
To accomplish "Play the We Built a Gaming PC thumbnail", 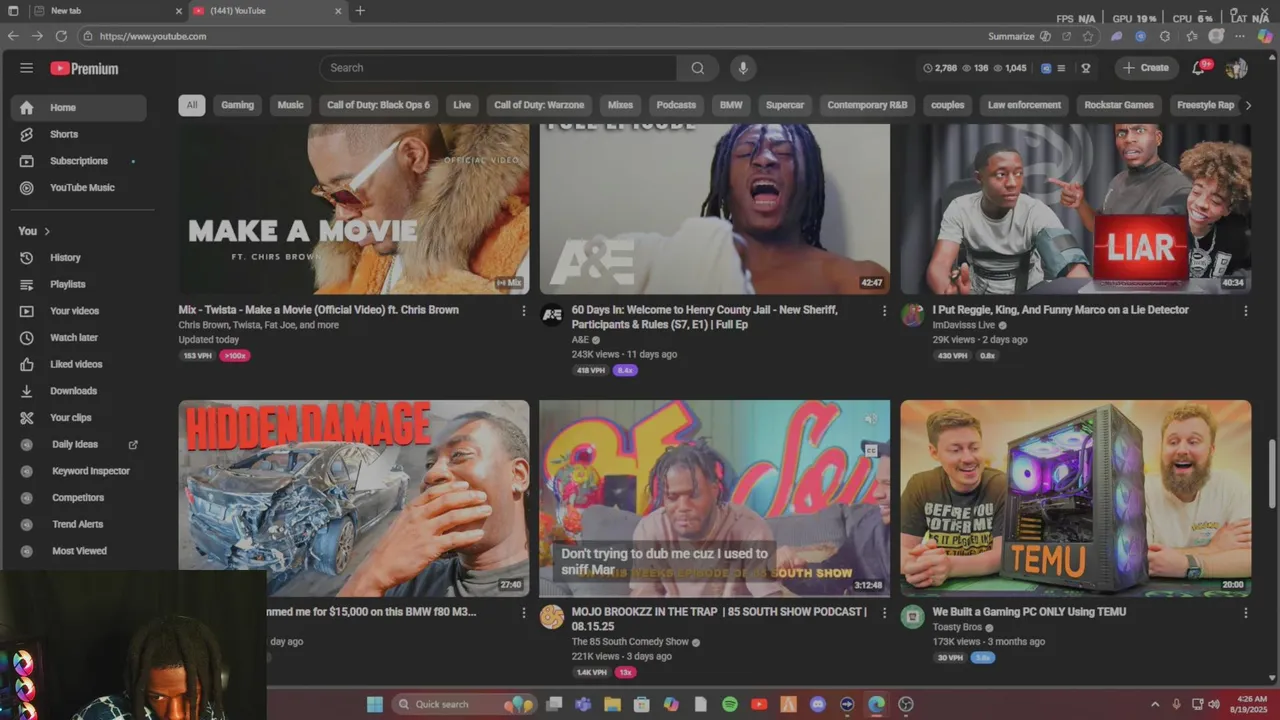I will (x=1075, y=498).
